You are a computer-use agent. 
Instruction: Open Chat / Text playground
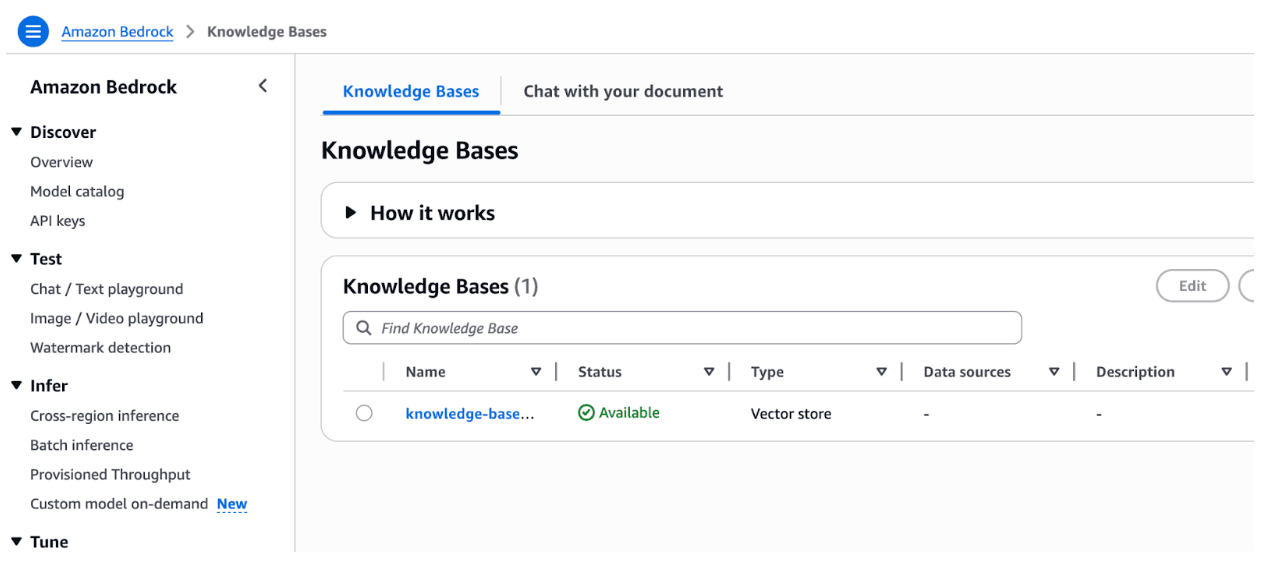[x=106, y=289]
